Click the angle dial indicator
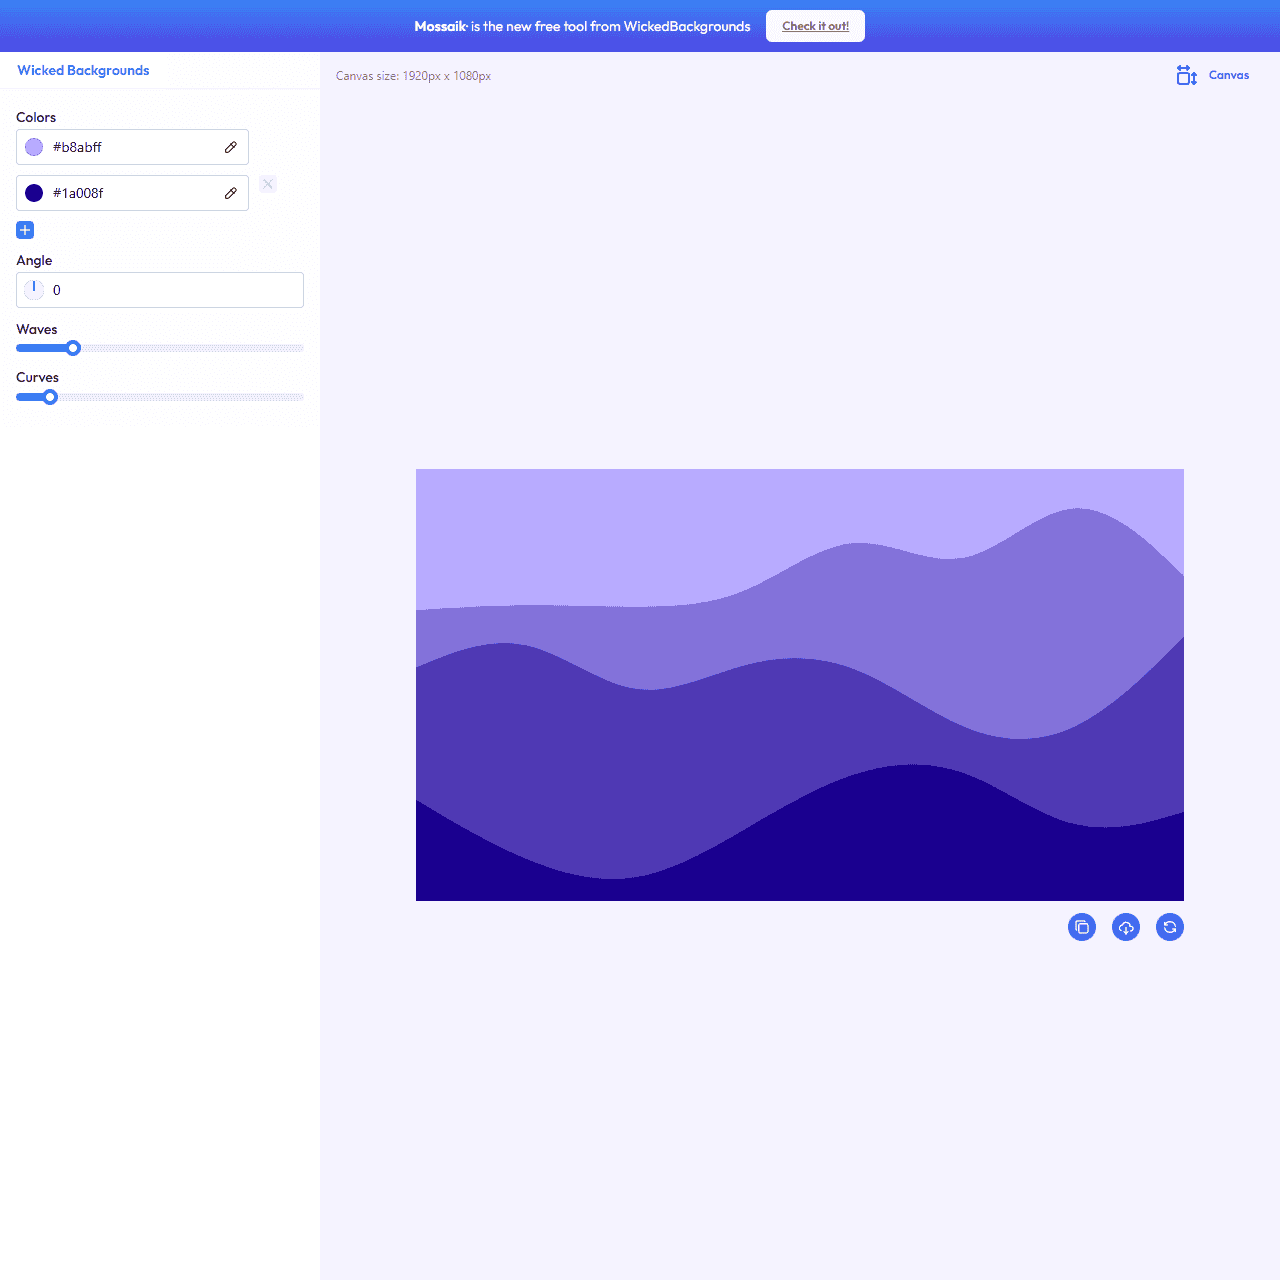This screenshot has width=1280, height=1280. [34, 289]
